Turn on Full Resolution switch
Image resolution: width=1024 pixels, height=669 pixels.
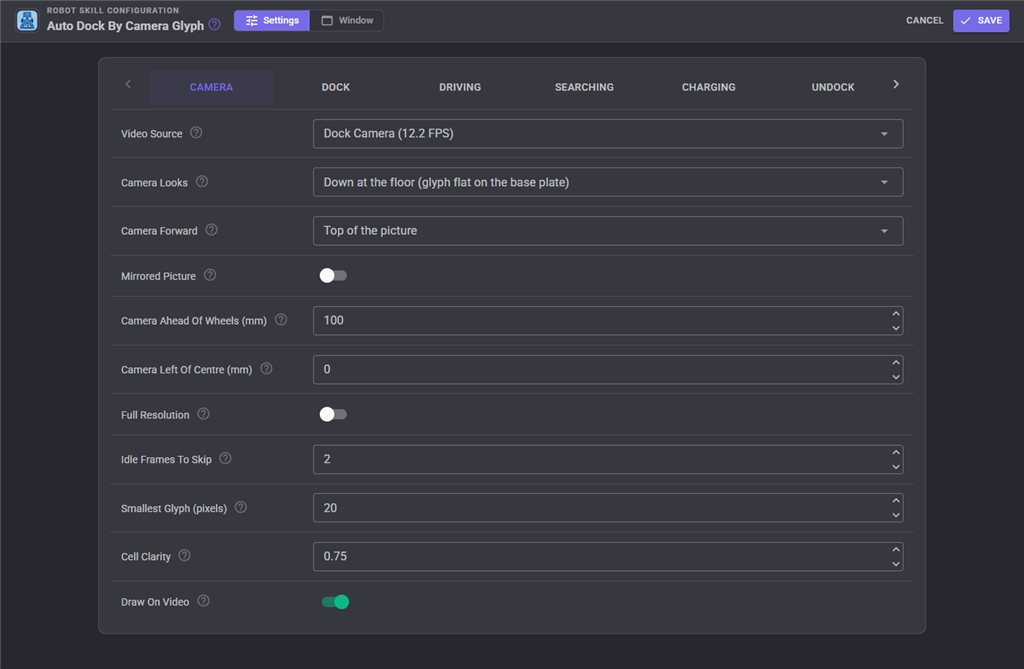(x=333, y=414)
